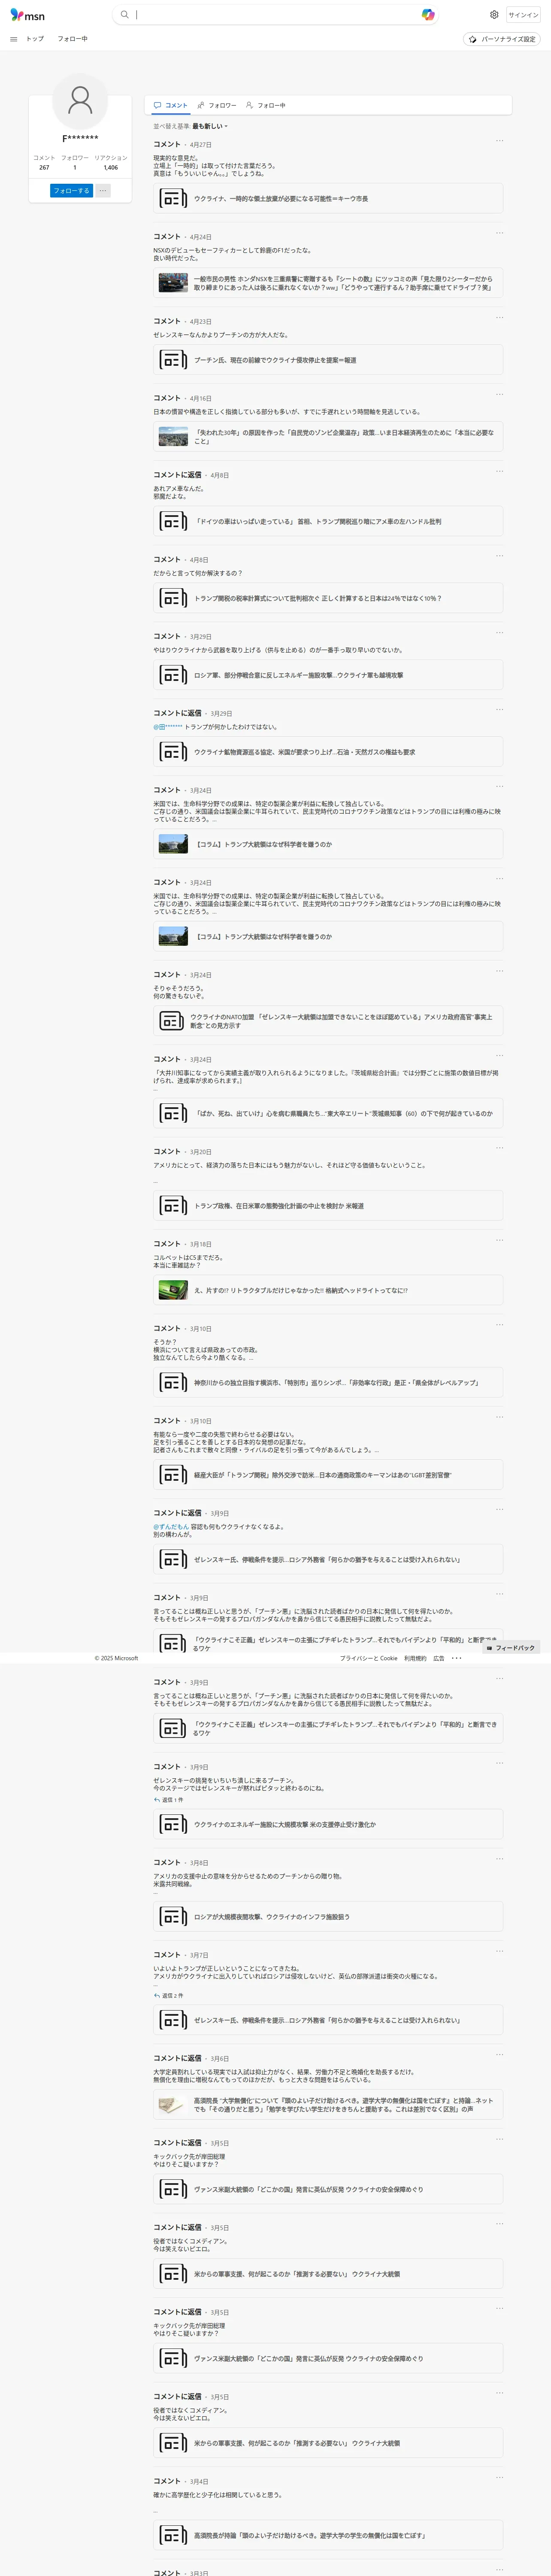Switch to the フォロワー tab

pyautogui.click(x=217, y=105)
